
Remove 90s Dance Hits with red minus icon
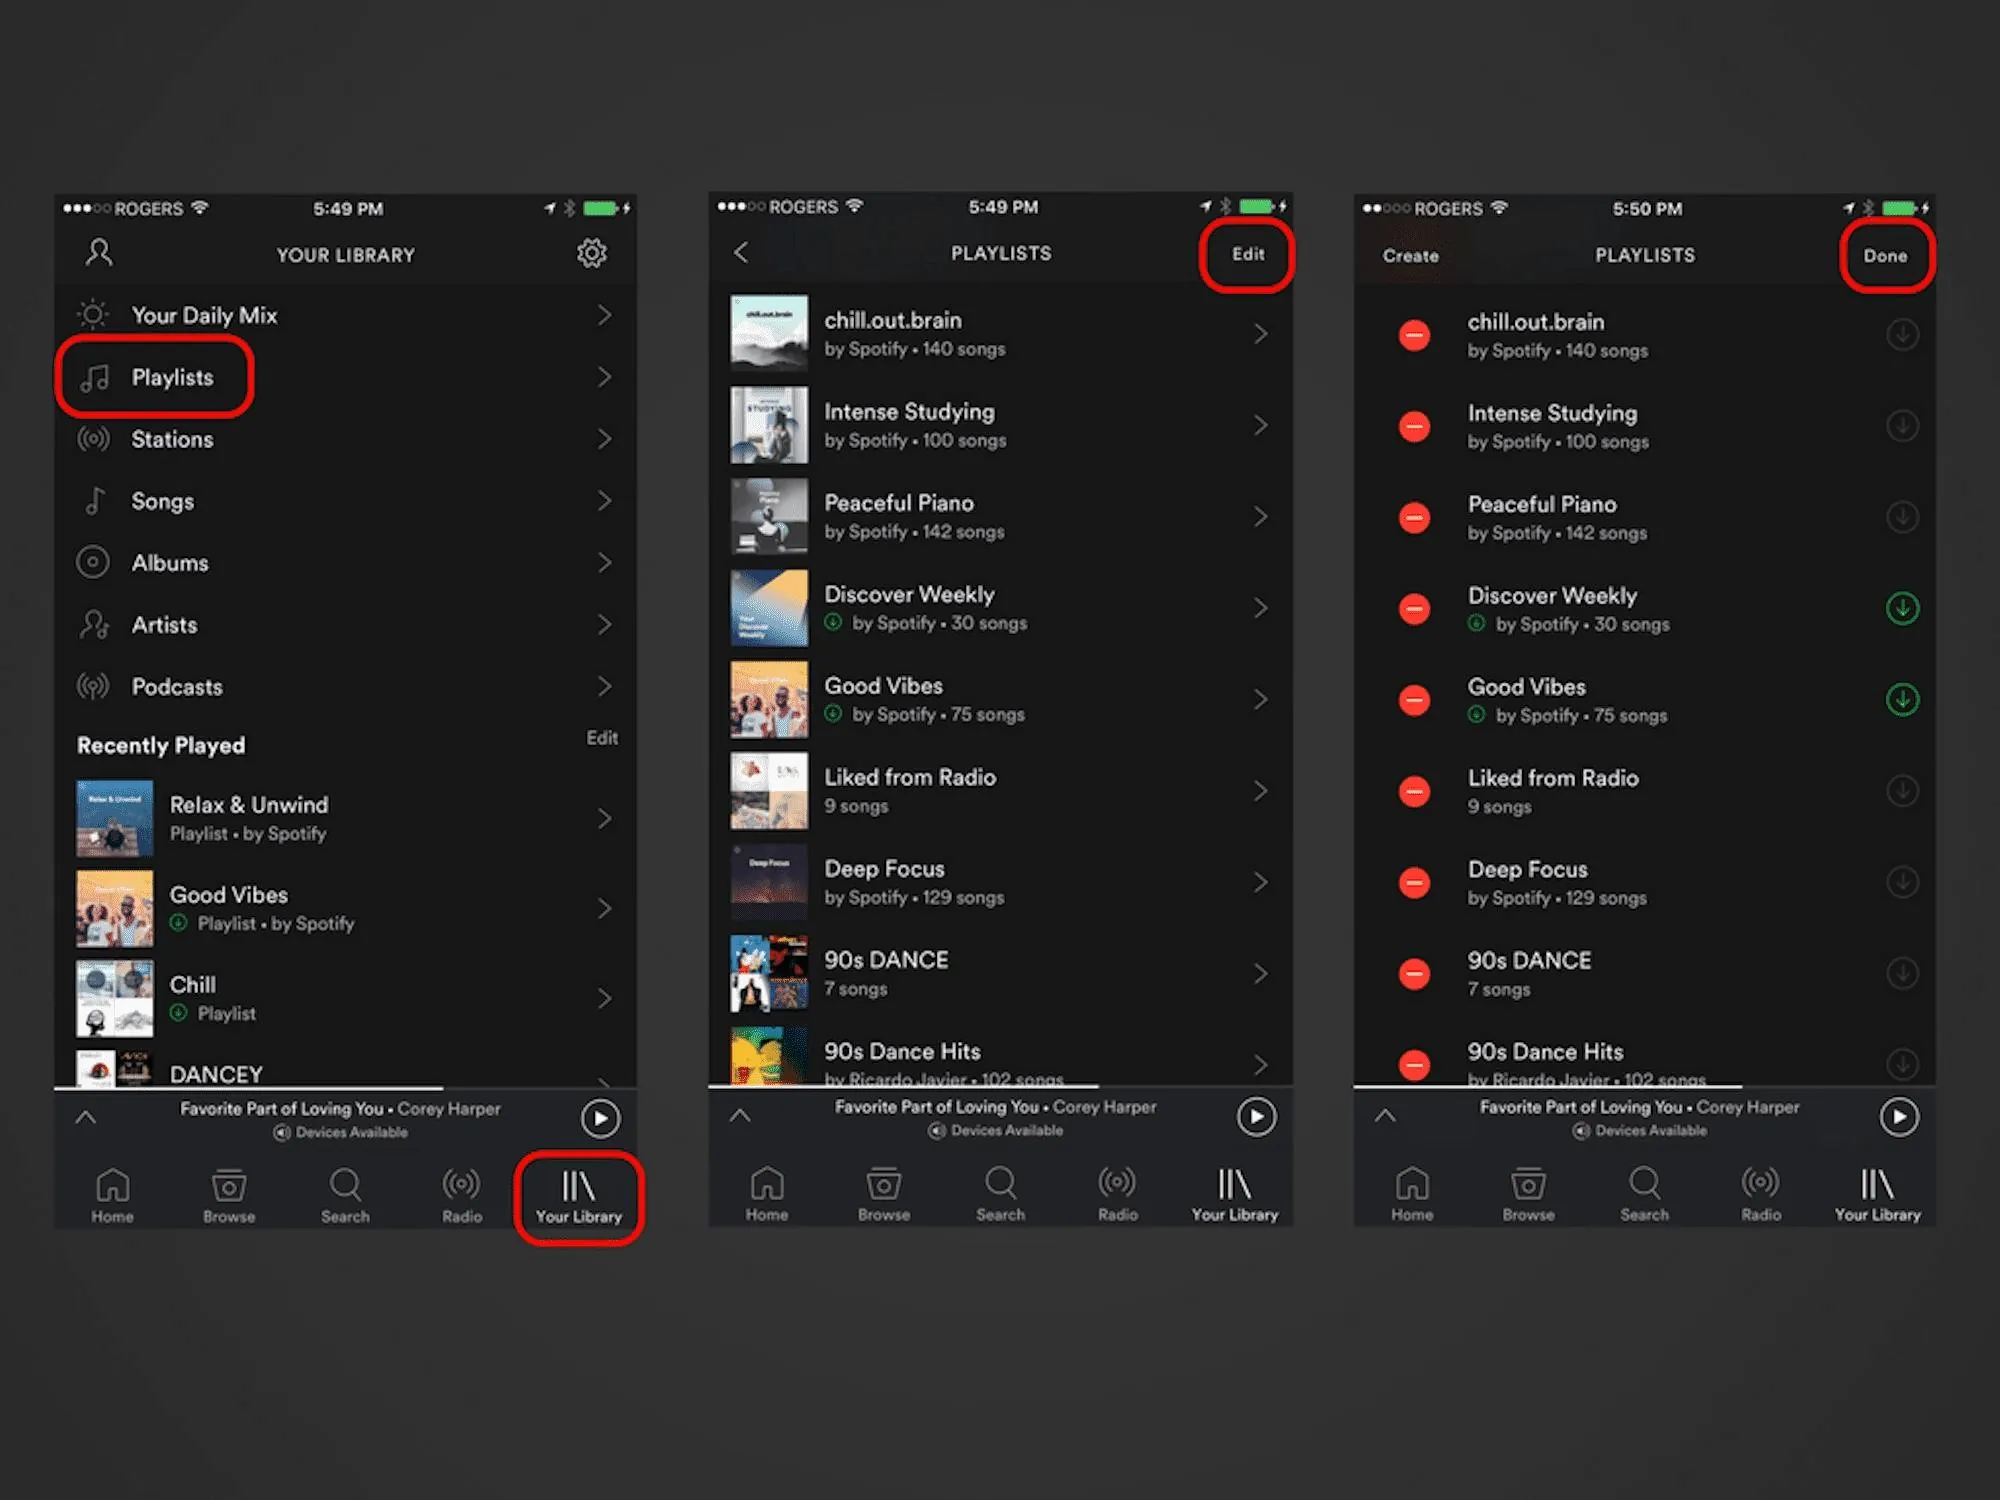(x=1414, y=1064)
